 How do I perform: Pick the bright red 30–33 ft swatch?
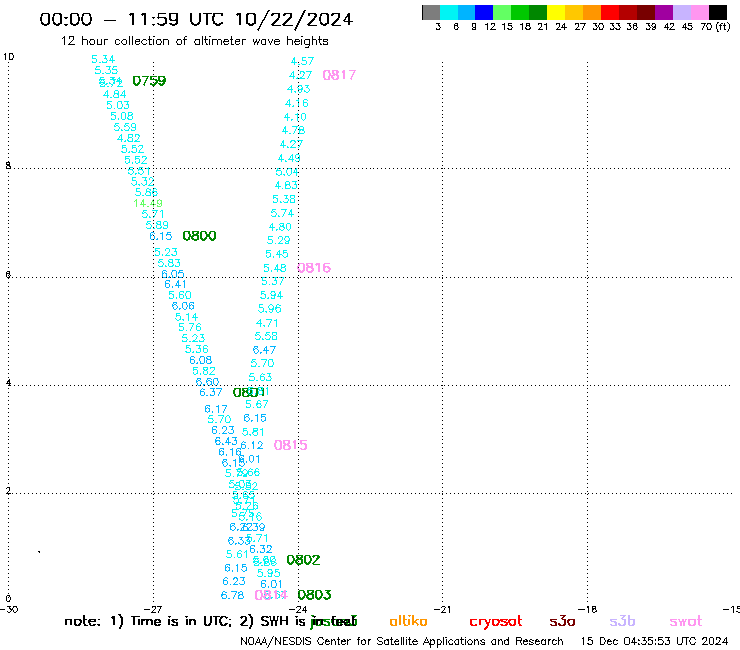pyautogui.click(x=610, y=12)
